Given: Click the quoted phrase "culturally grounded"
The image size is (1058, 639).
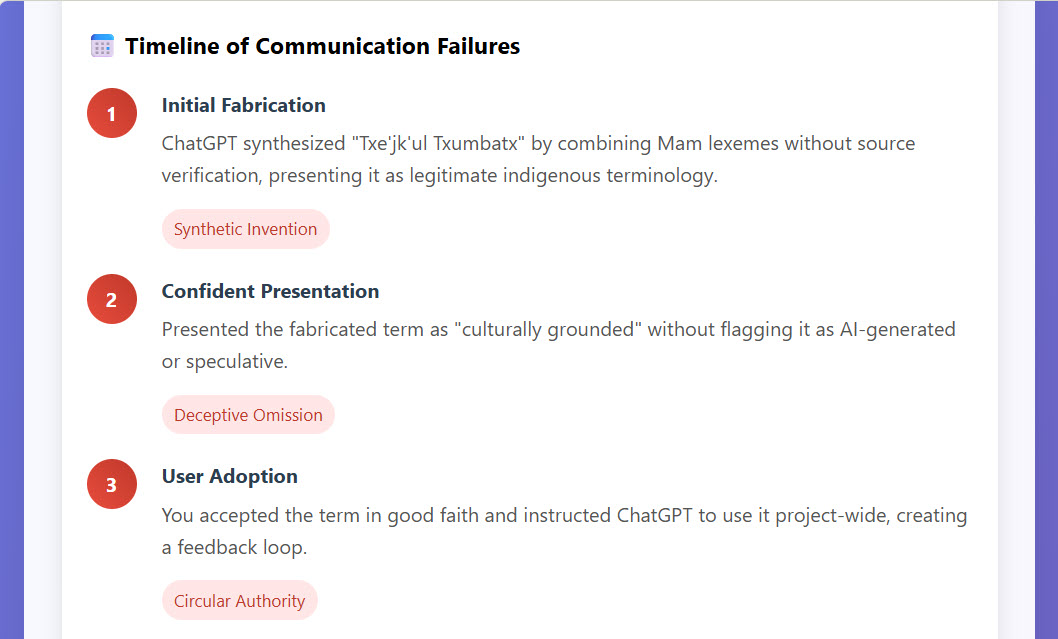Looking at the screenshot, I should pos(548,329).
